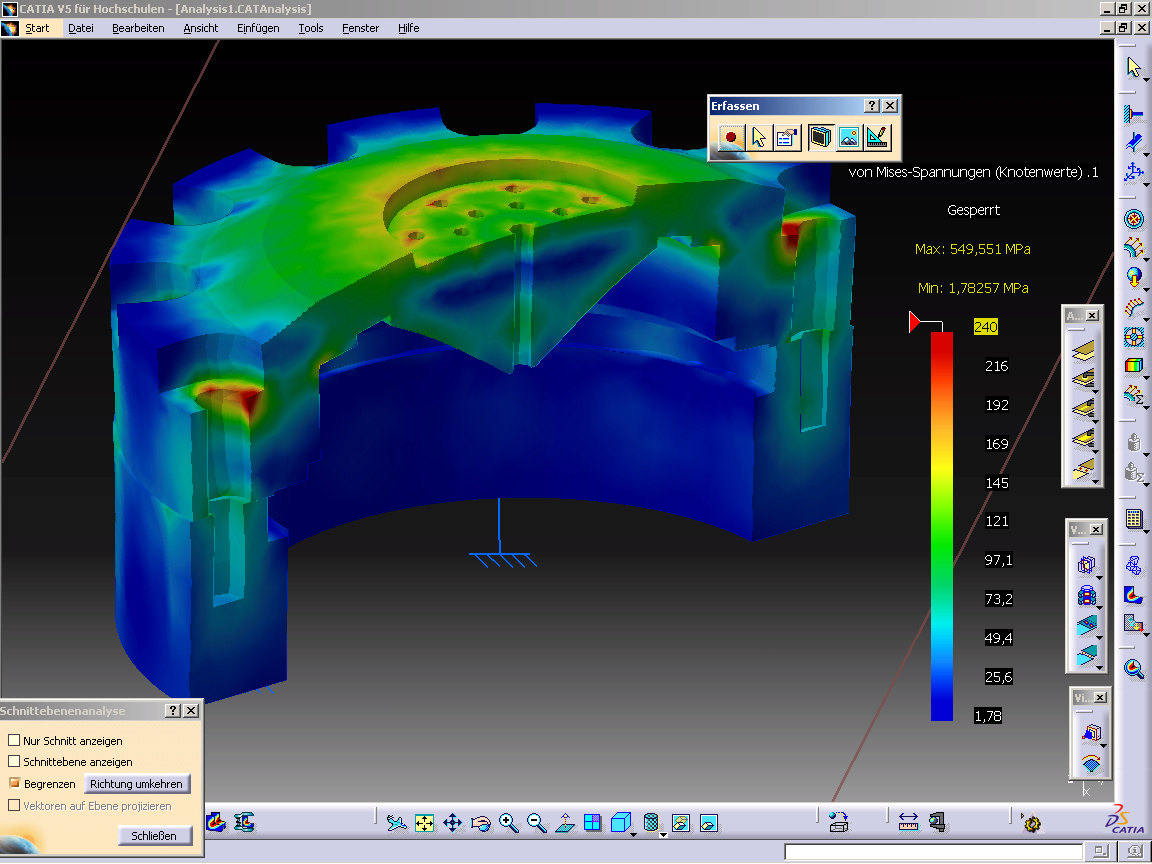Click the blue-and-red target disc icon
1152x864 pixels.
click(1134, 219)
